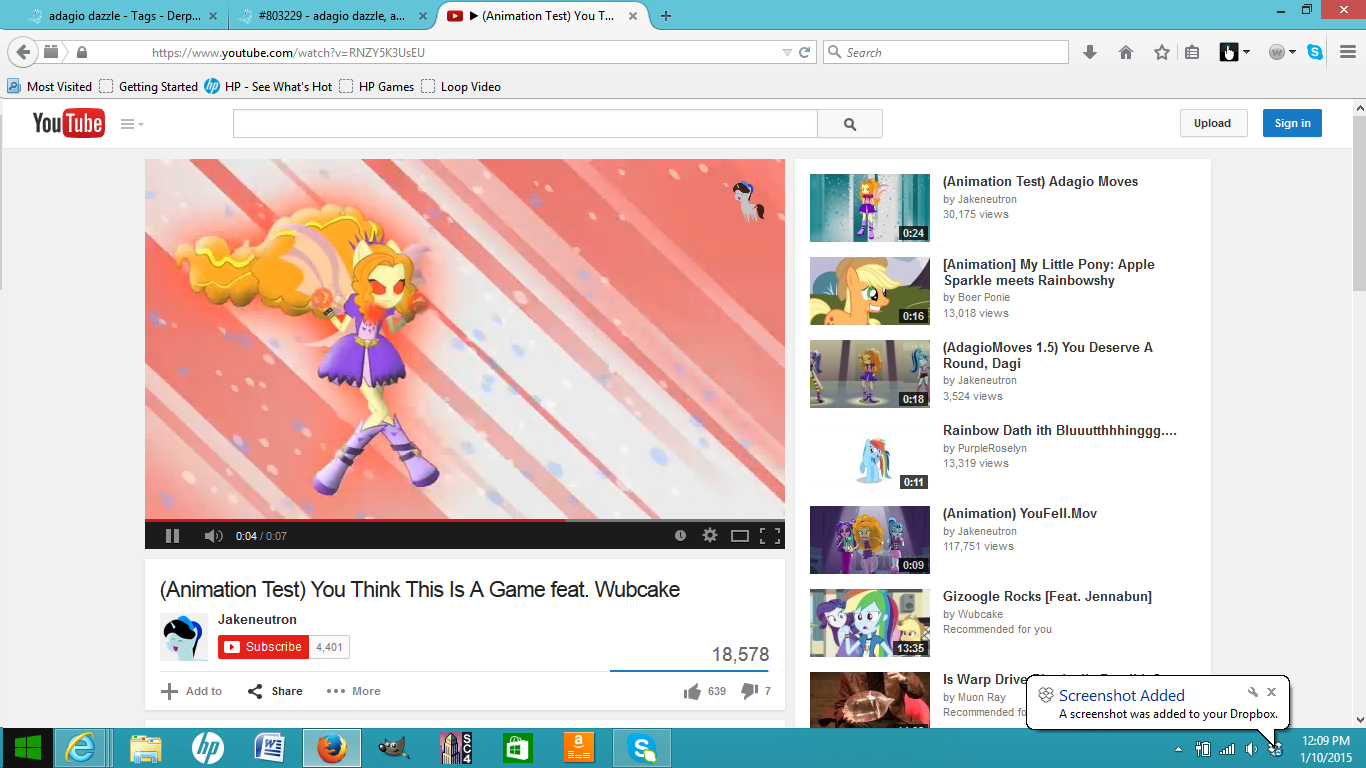Open Gizoogle Rocks video title
This screenshot has width=1366, height=768.
click(x=1047, y=597)
